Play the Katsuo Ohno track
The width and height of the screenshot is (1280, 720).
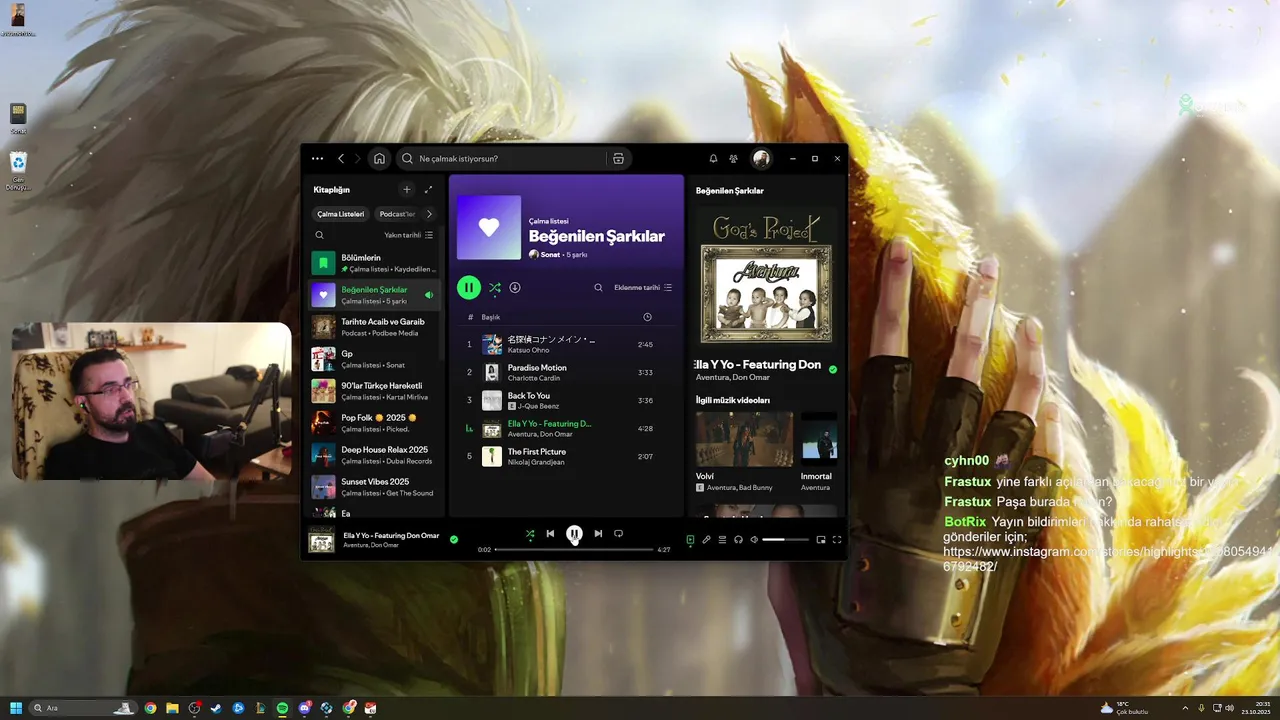coord(566,344)
